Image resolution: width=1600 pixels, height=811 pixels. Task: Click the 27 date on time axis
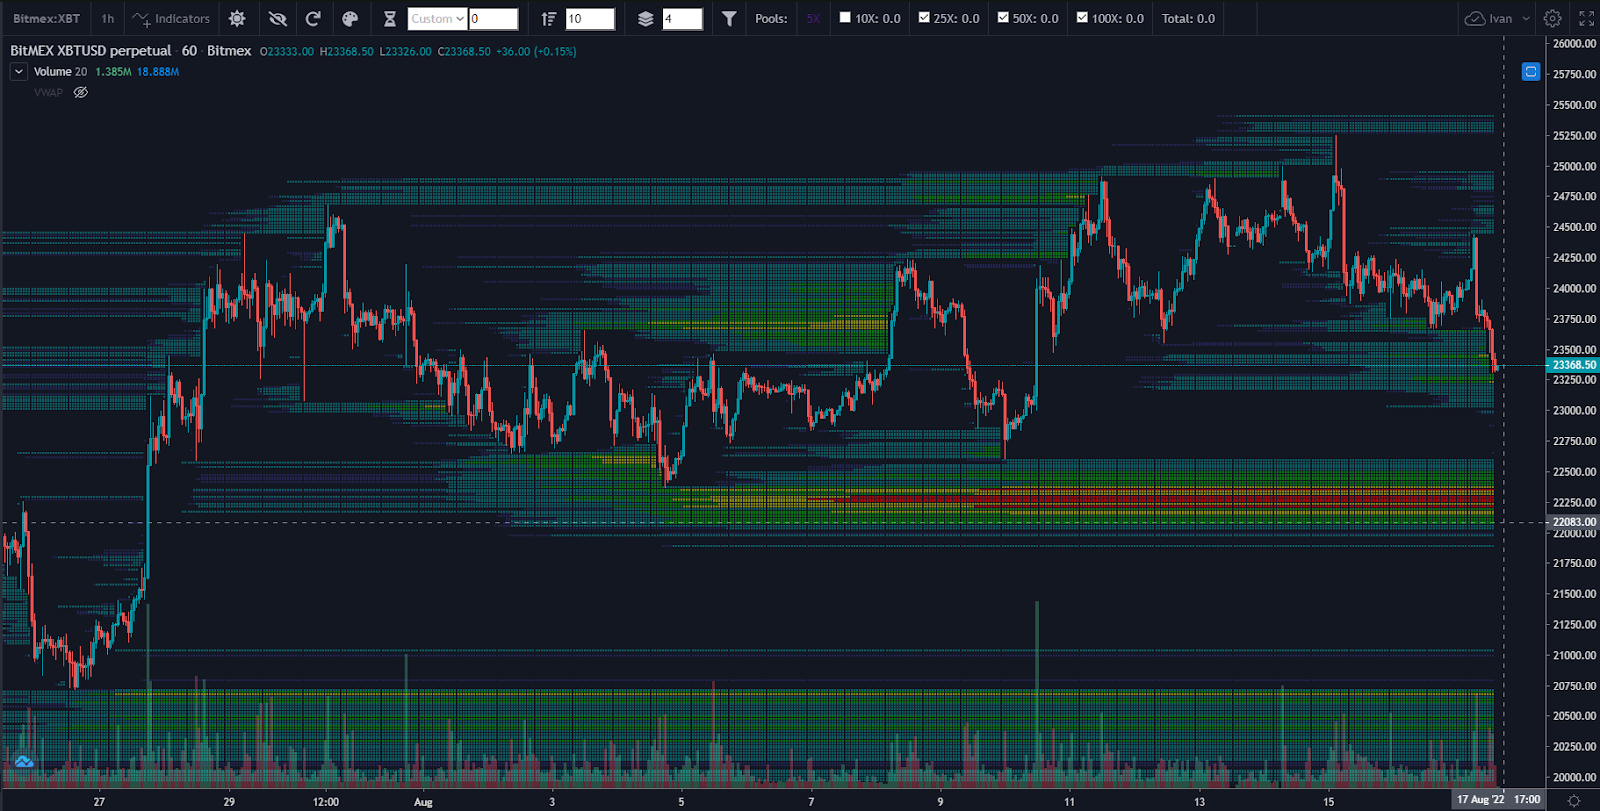(99, 802)
